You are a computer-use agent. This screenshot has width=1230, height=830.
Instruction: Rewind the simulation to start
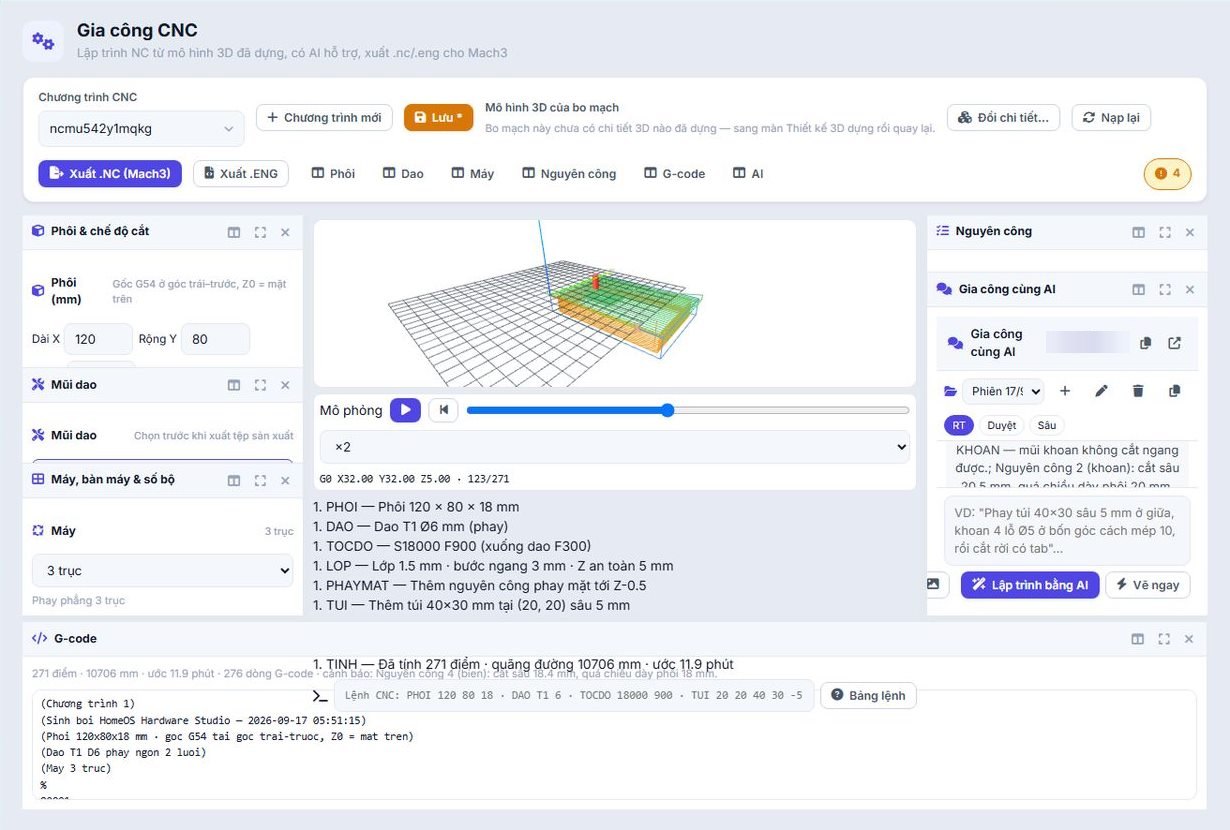point(443,410)
